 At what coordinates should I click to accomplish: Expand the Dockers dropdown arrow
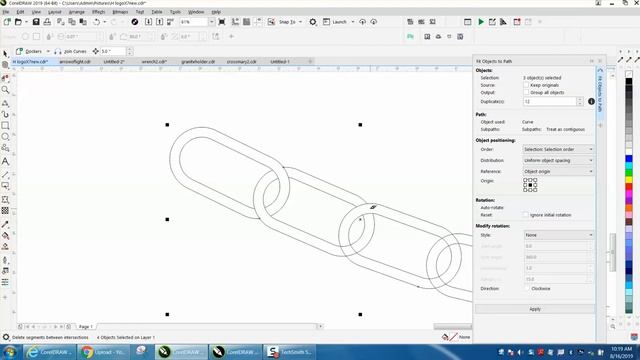click(48, 51)
